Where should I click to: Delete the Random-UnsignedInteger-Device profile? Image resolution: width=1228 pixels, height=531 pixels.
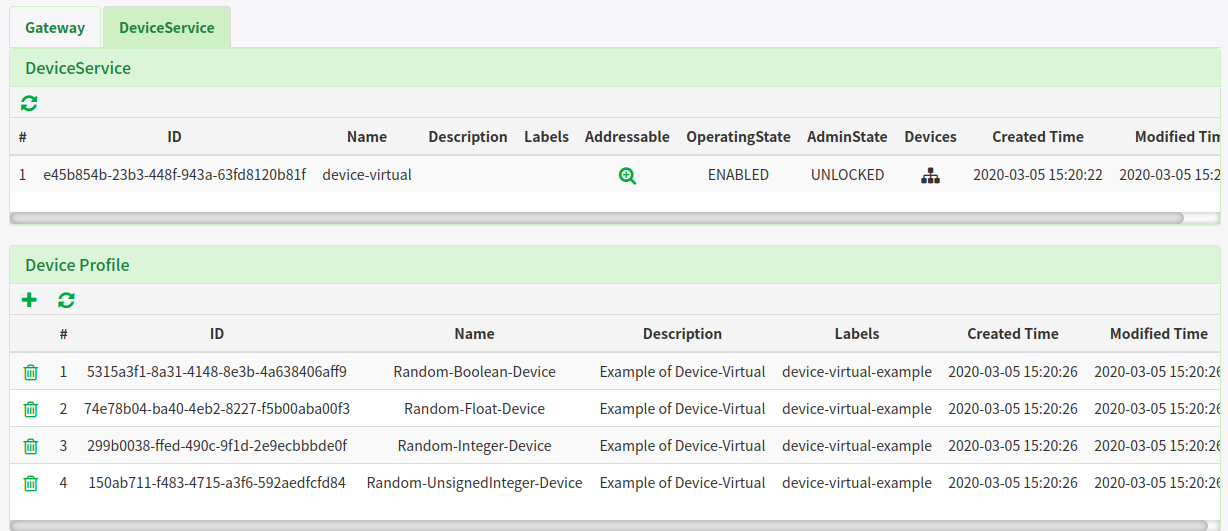pyautogui.click(x=31, y=483)
